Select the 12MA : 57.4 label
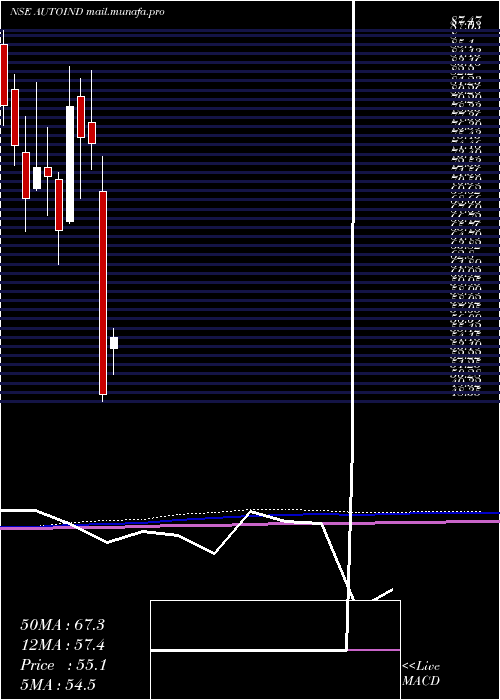 click(x=62, y=645)
